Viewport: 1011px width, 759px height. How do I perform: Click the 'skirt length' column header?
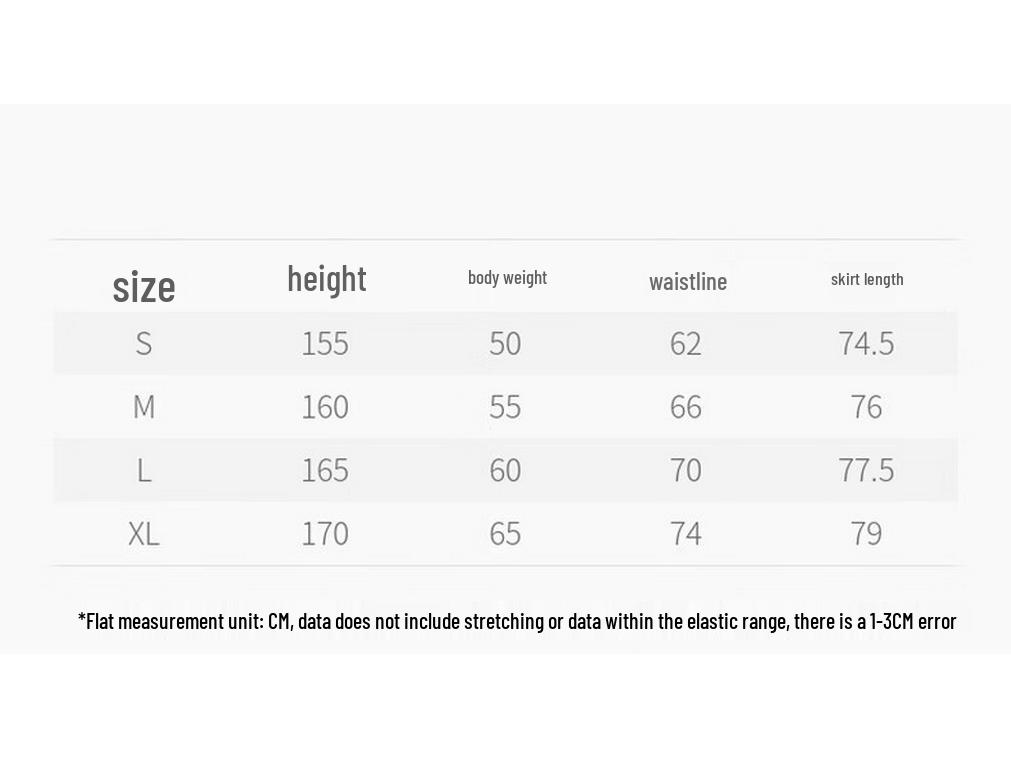pos(867,279)
